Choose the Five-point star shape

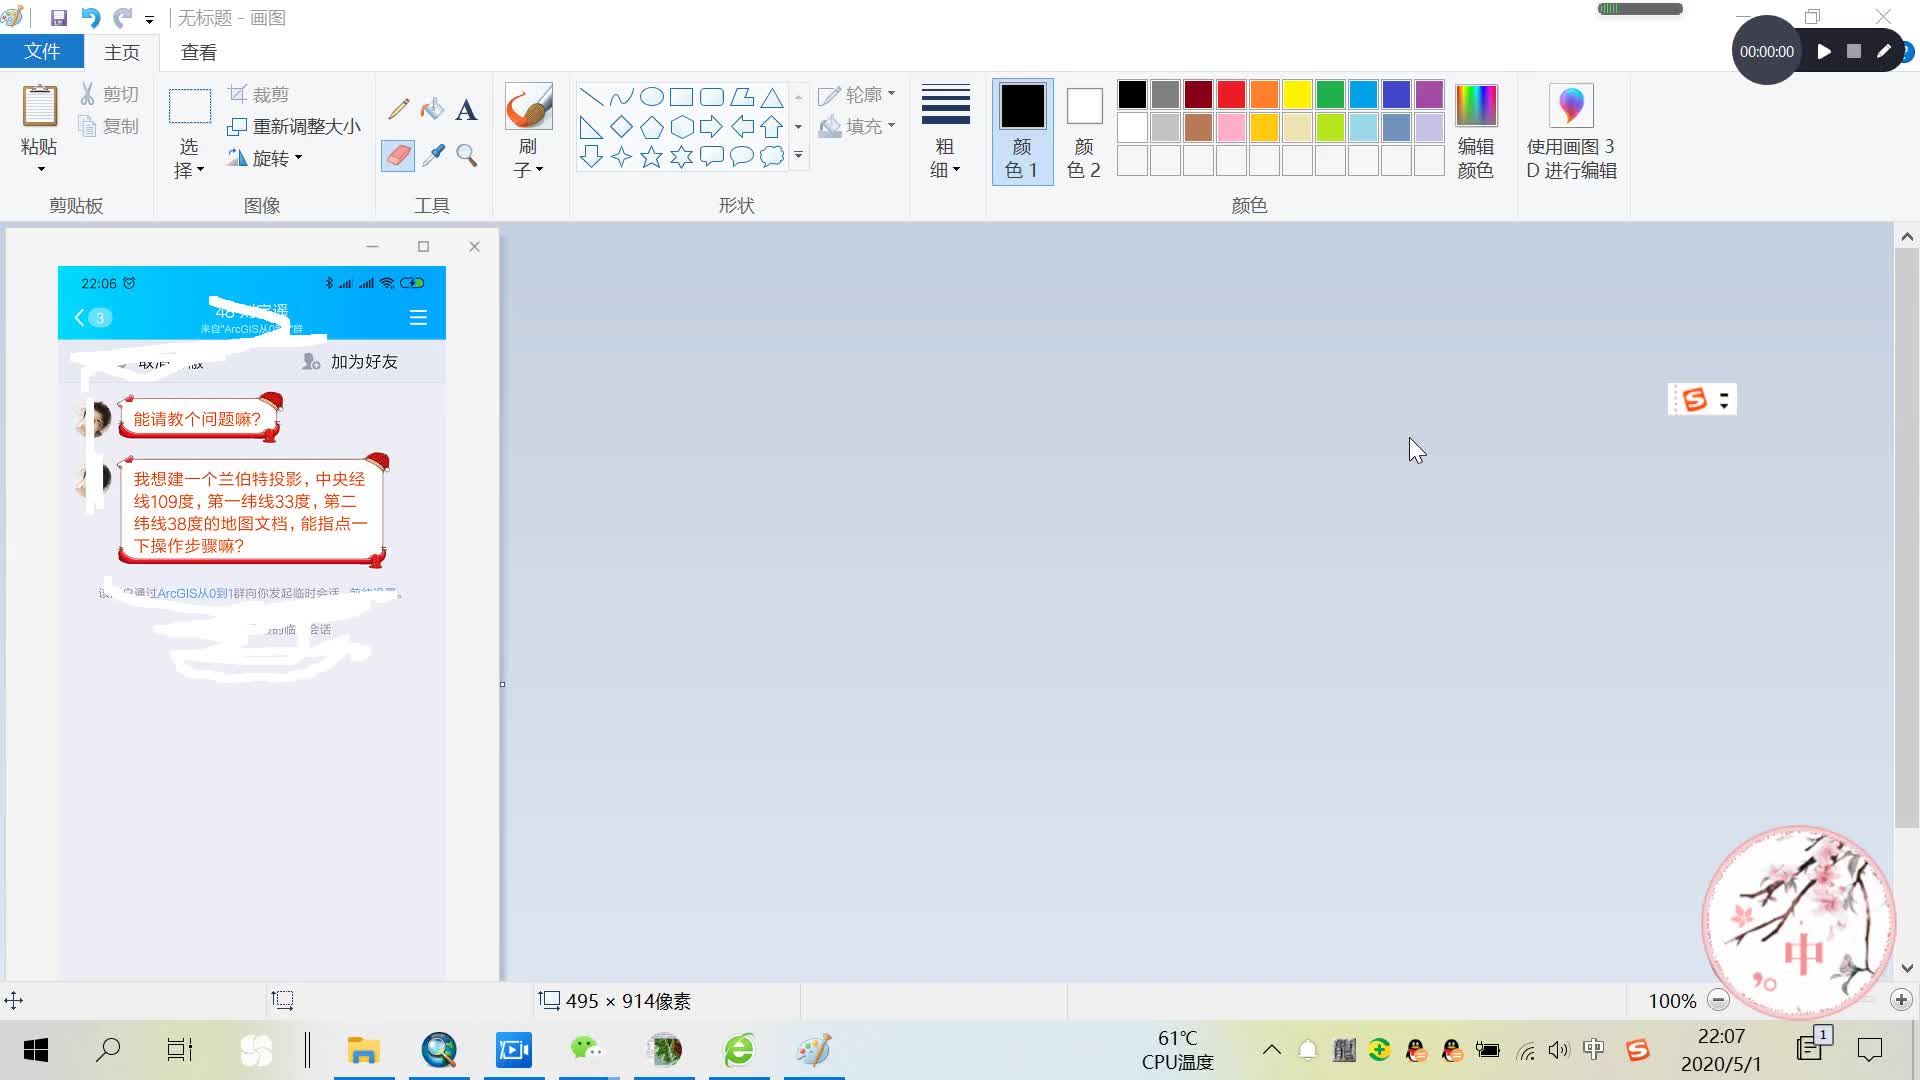pyautogui.click(x=651, y=157)
